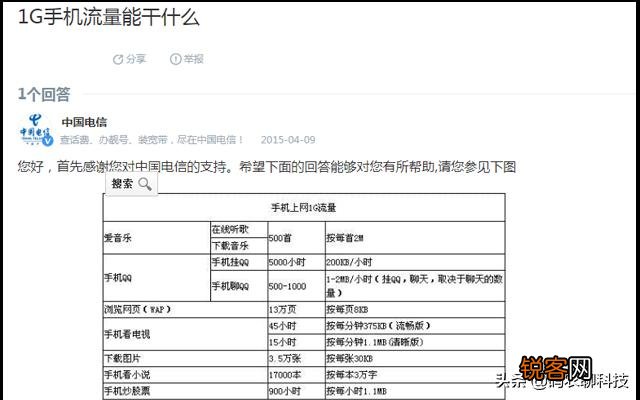640x400 pixels.
Task: Select the 手机挂QQ cell
Action: click(x=239, y=262)
